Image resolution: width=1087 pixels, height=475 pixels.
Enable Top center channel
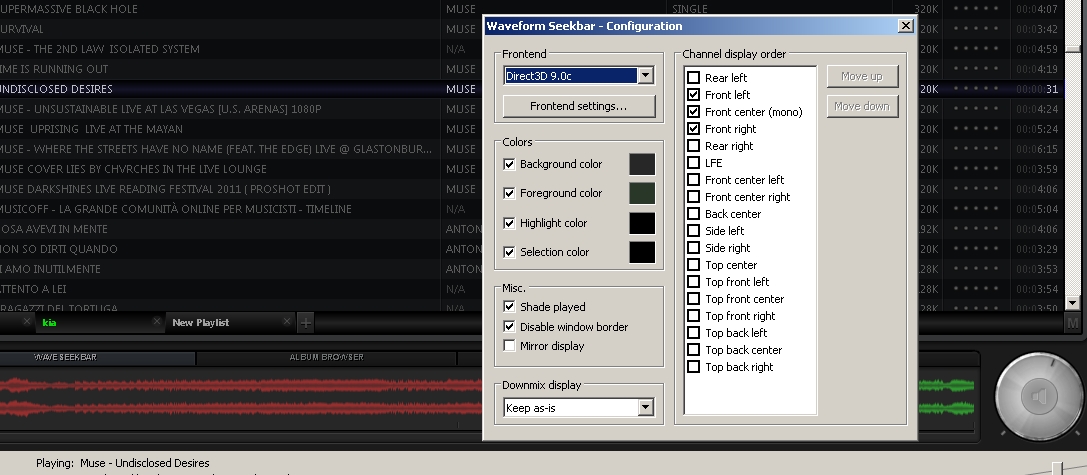coord(693,264)
